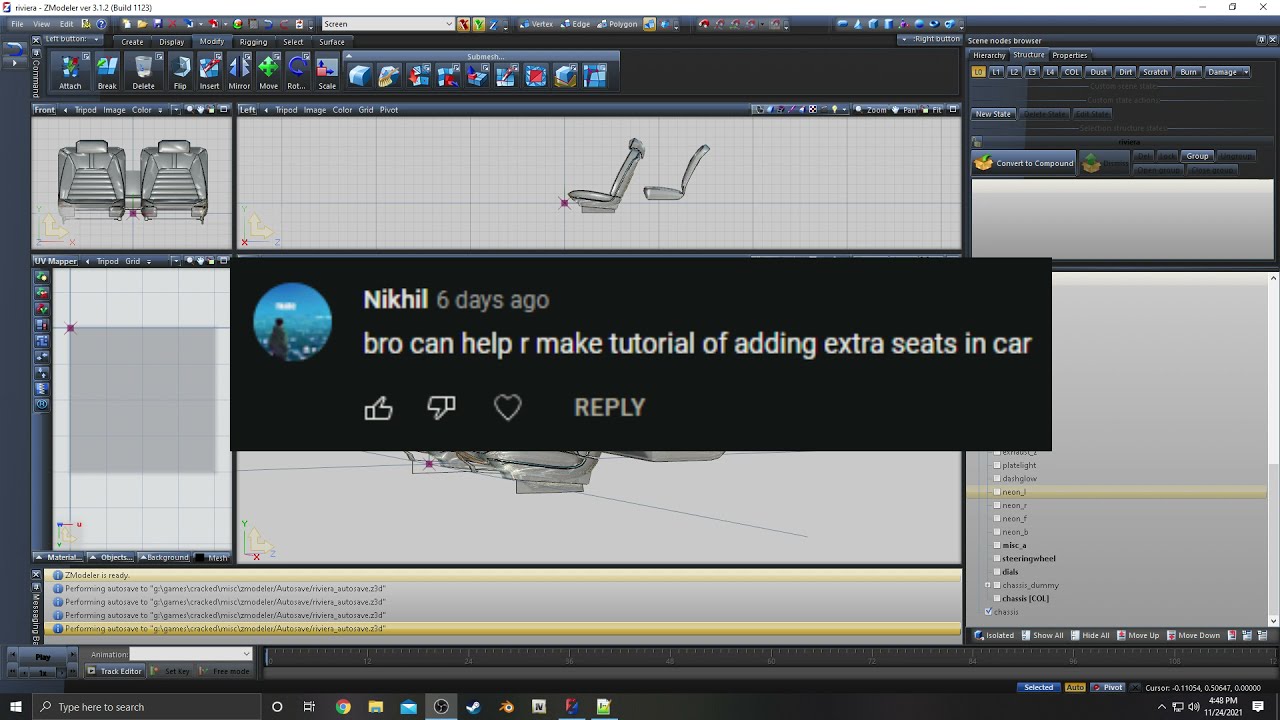
Task: Open the Right button dropdown
Action: pos(930,39)
